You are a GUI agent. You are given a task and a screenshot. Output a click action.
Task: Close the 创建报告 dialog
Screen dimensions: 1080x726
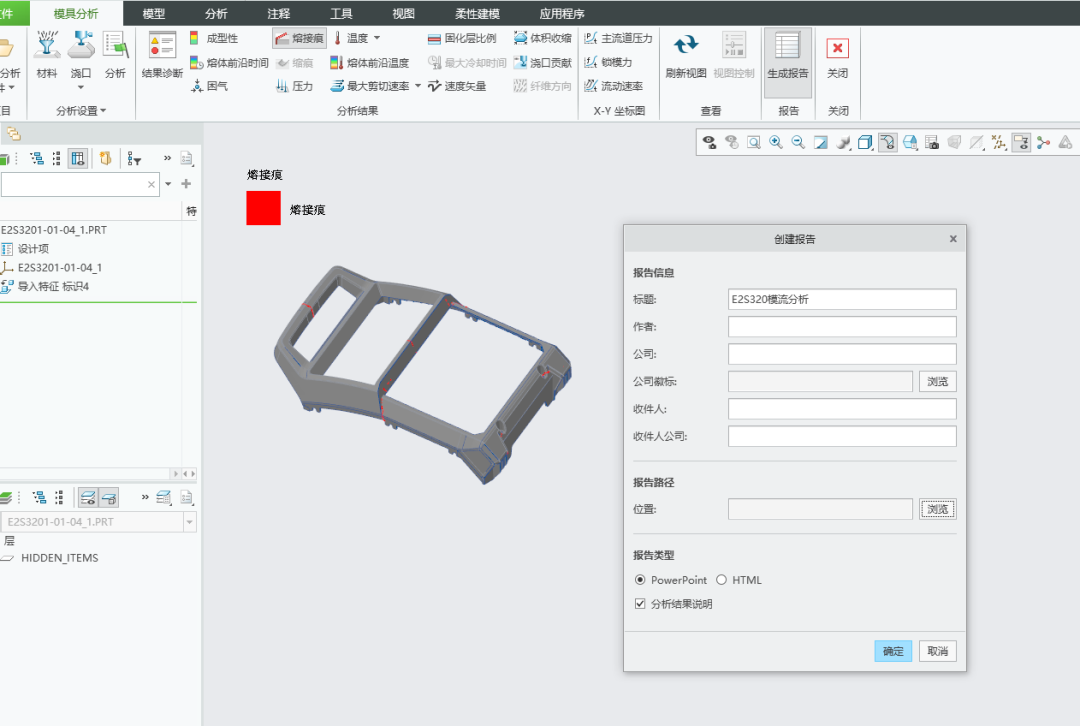pos(953,239)
